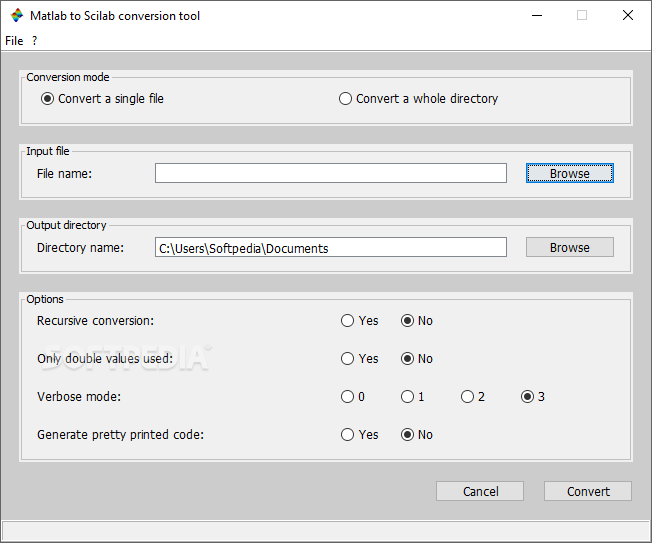Minimize the conversion tool window
Screen dimensions: 652x543
[x=537, y=16]
